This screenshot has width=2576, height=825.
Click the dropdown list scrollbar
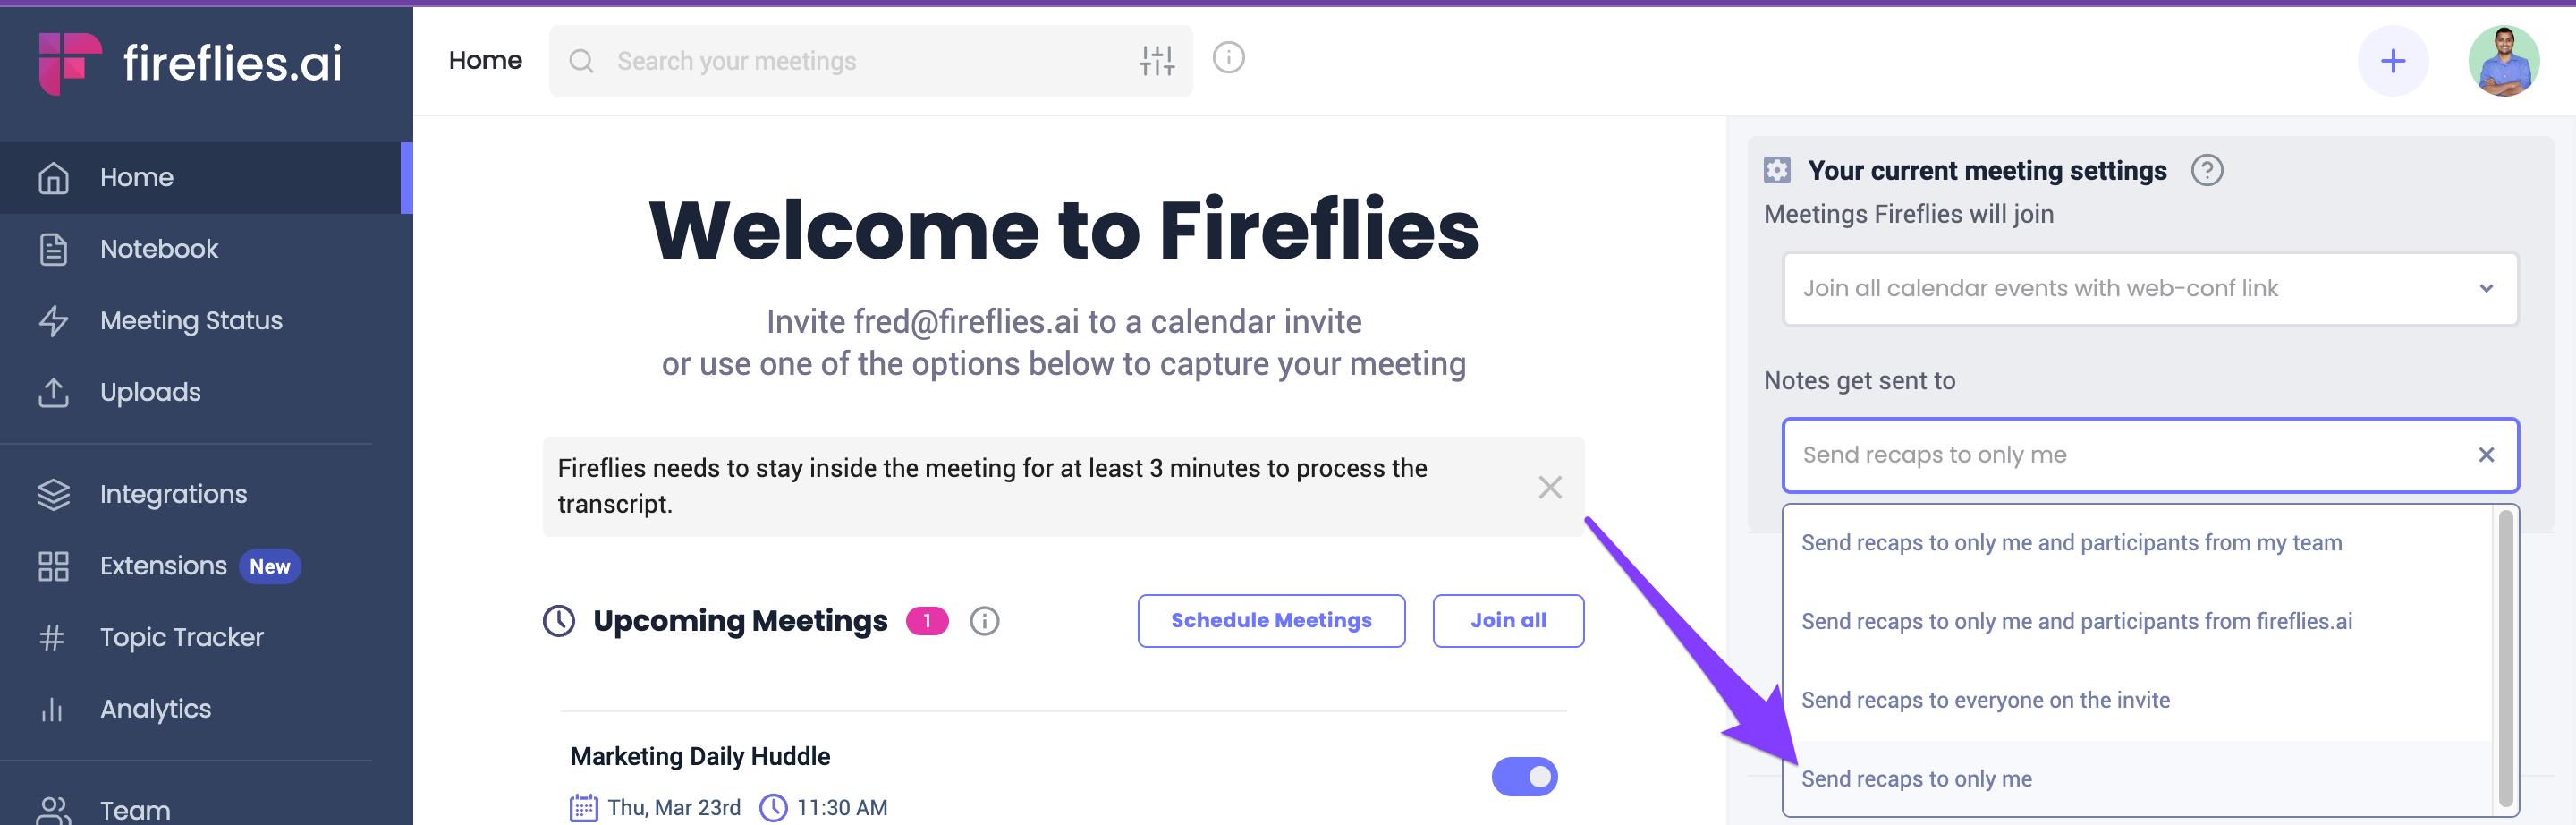click(2505, 657)
